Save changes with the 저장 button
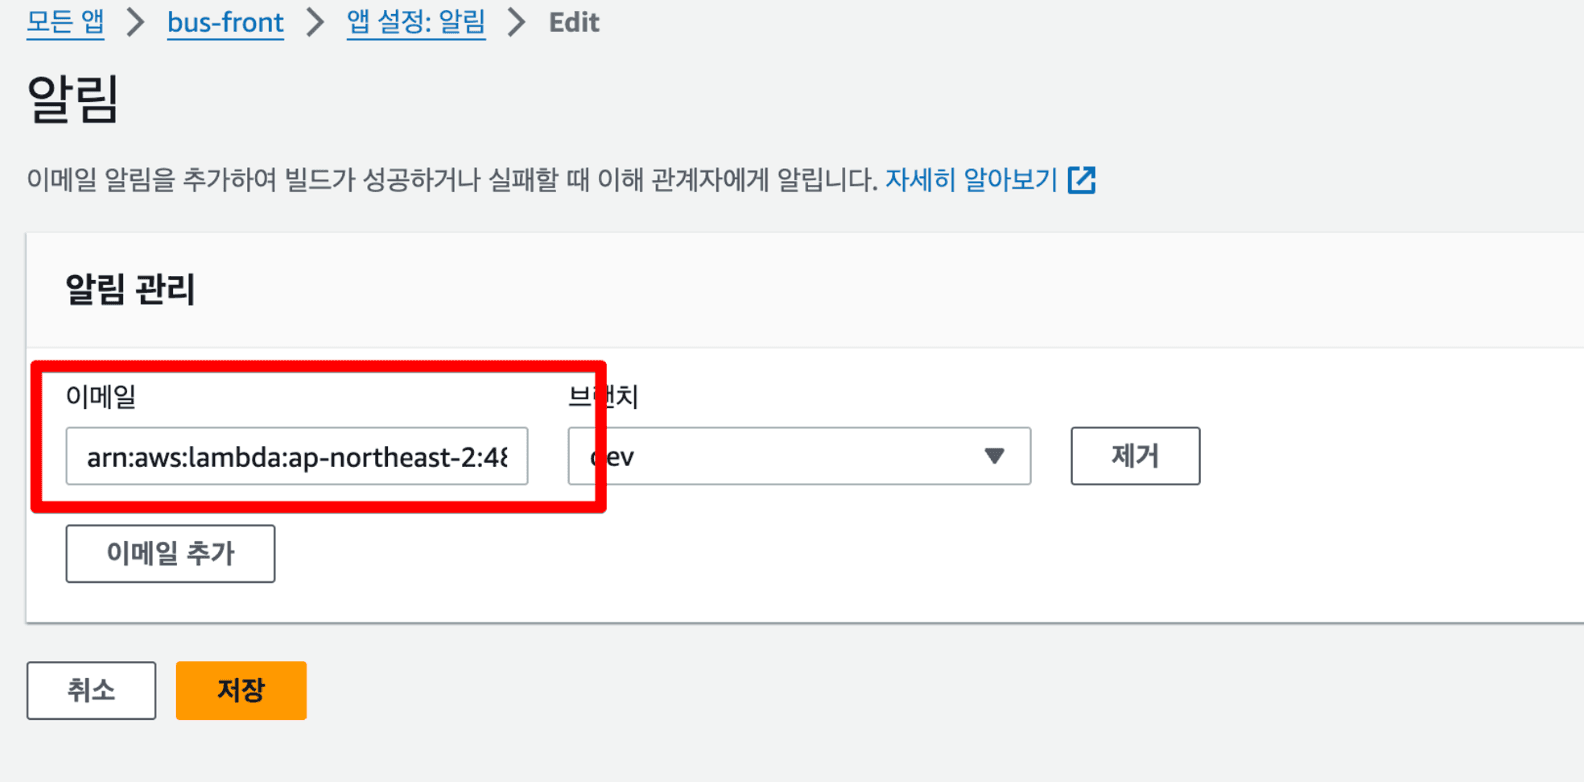Image resolution: width=1584 pixels, height=782 pixels. [x=241, y=690]
